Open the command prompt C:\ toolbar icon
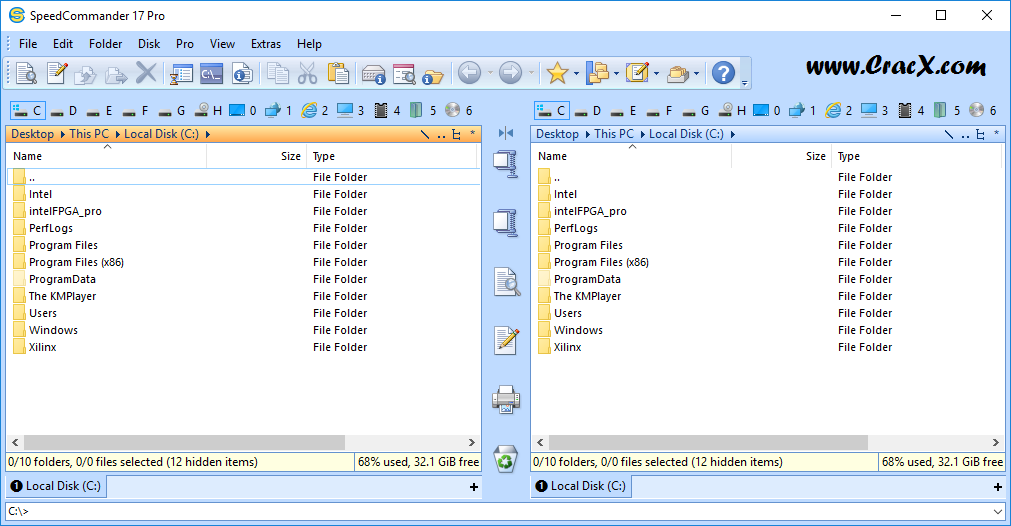 click(x=211, y=73)
